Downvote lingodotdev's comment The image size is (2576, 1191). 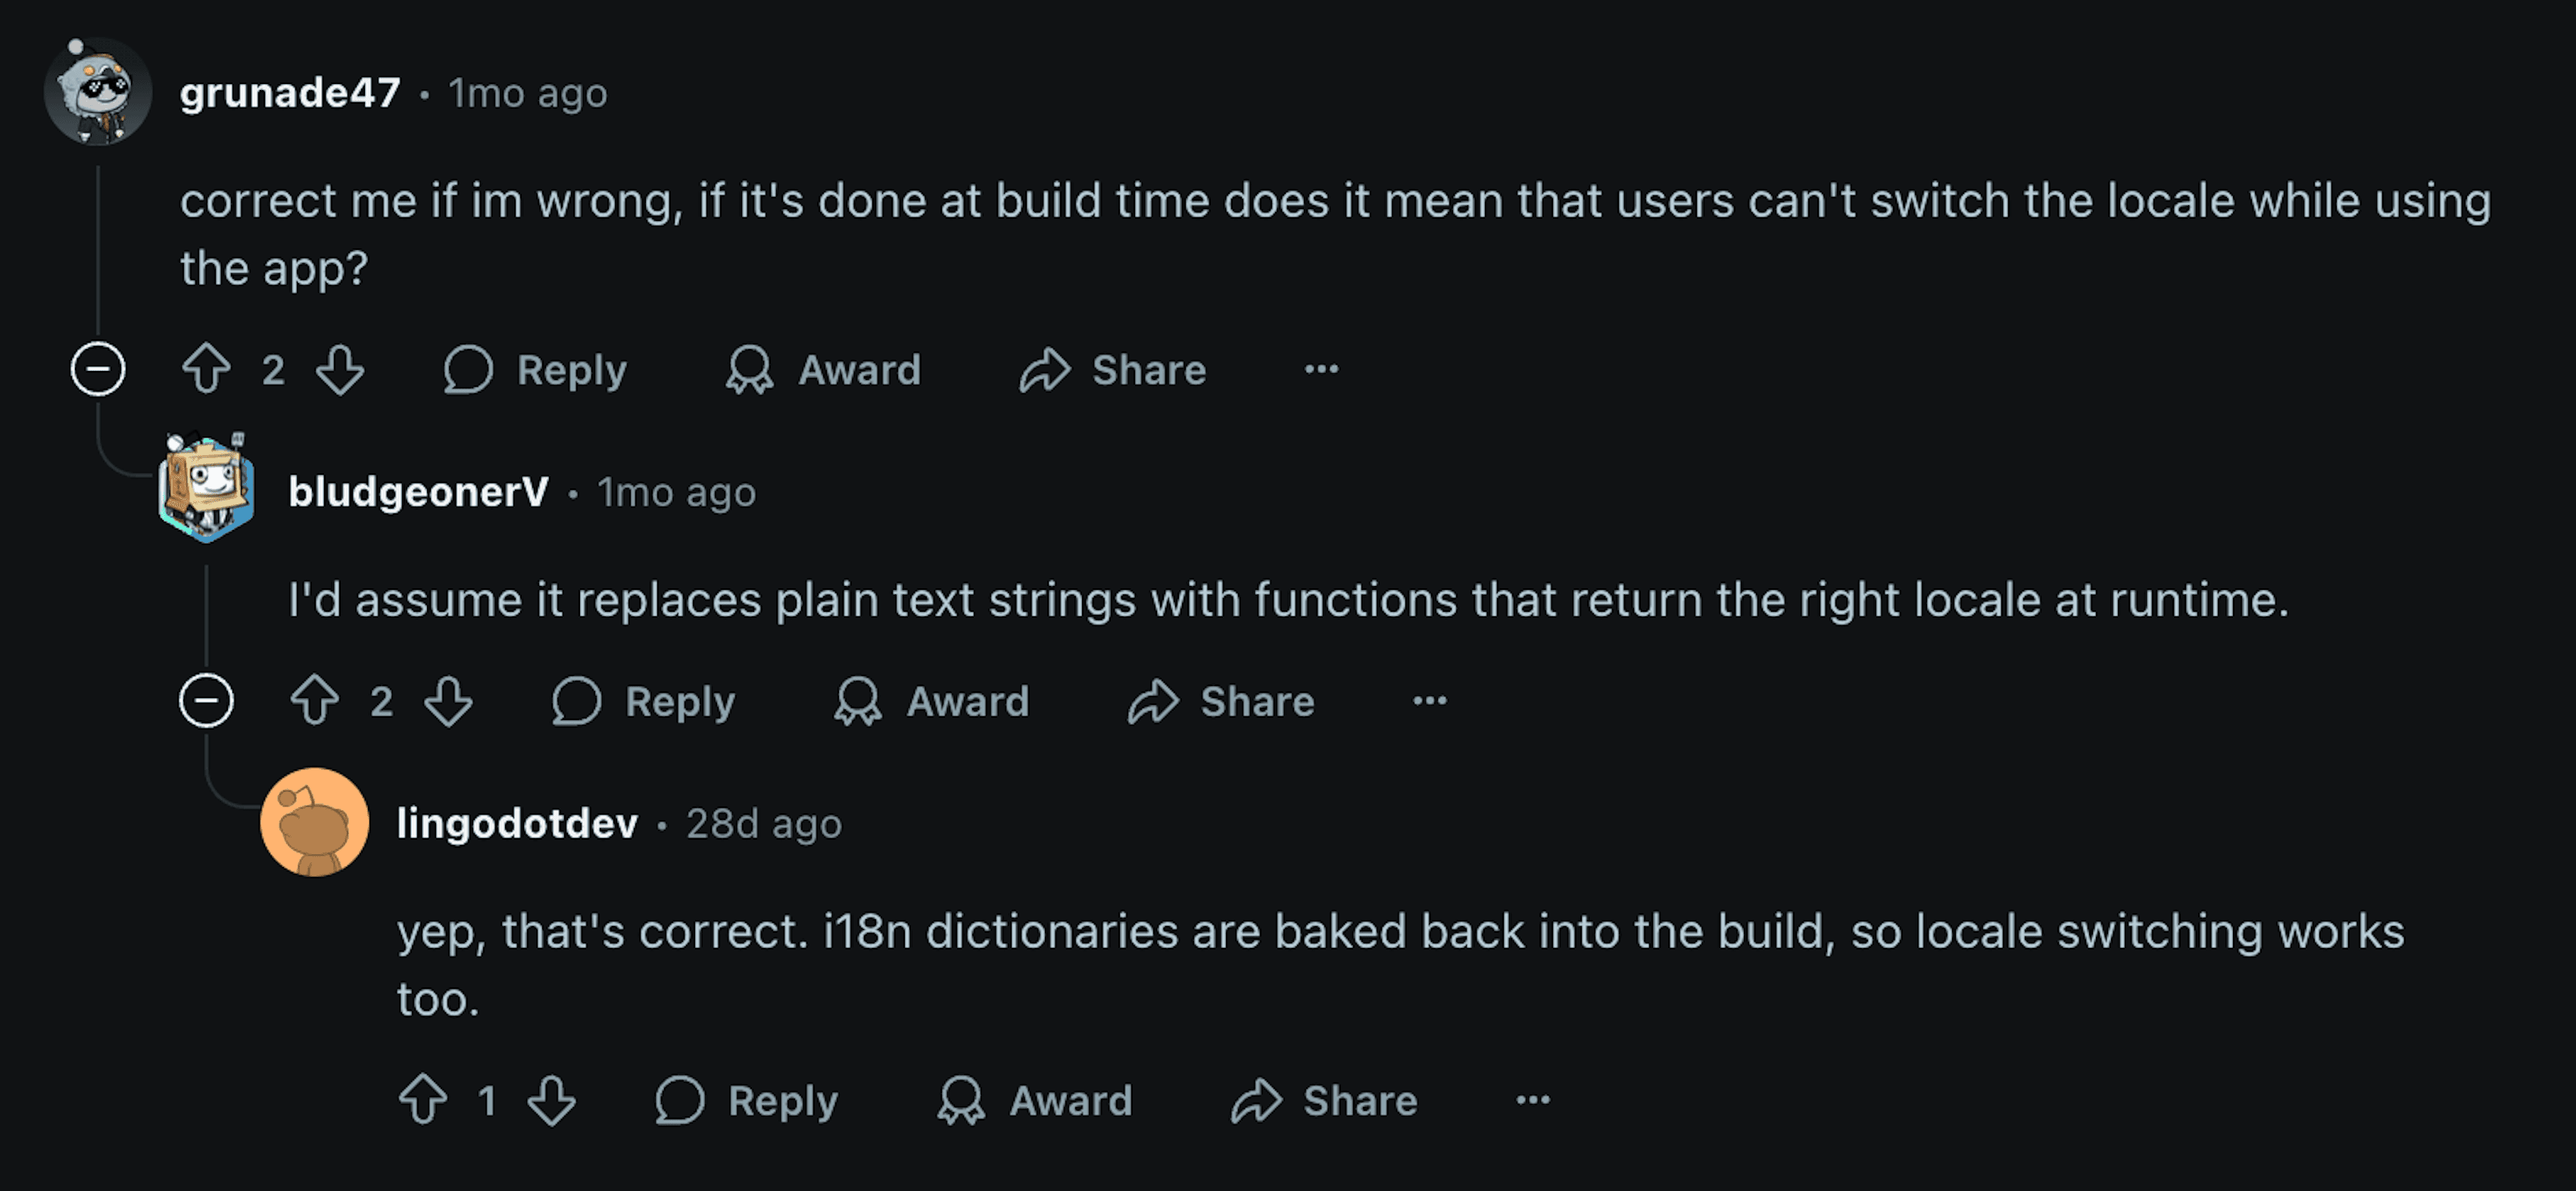coord(551,1100)
